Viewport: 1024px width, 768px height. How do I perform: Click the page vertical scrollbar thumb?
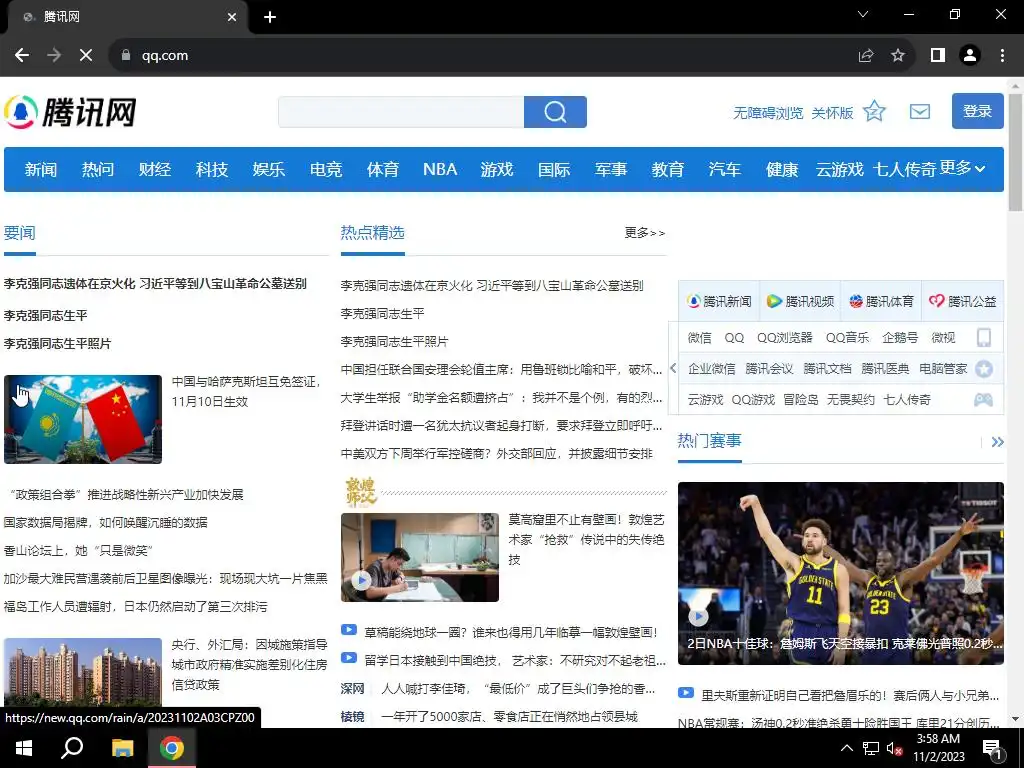tap(1015, 152)
